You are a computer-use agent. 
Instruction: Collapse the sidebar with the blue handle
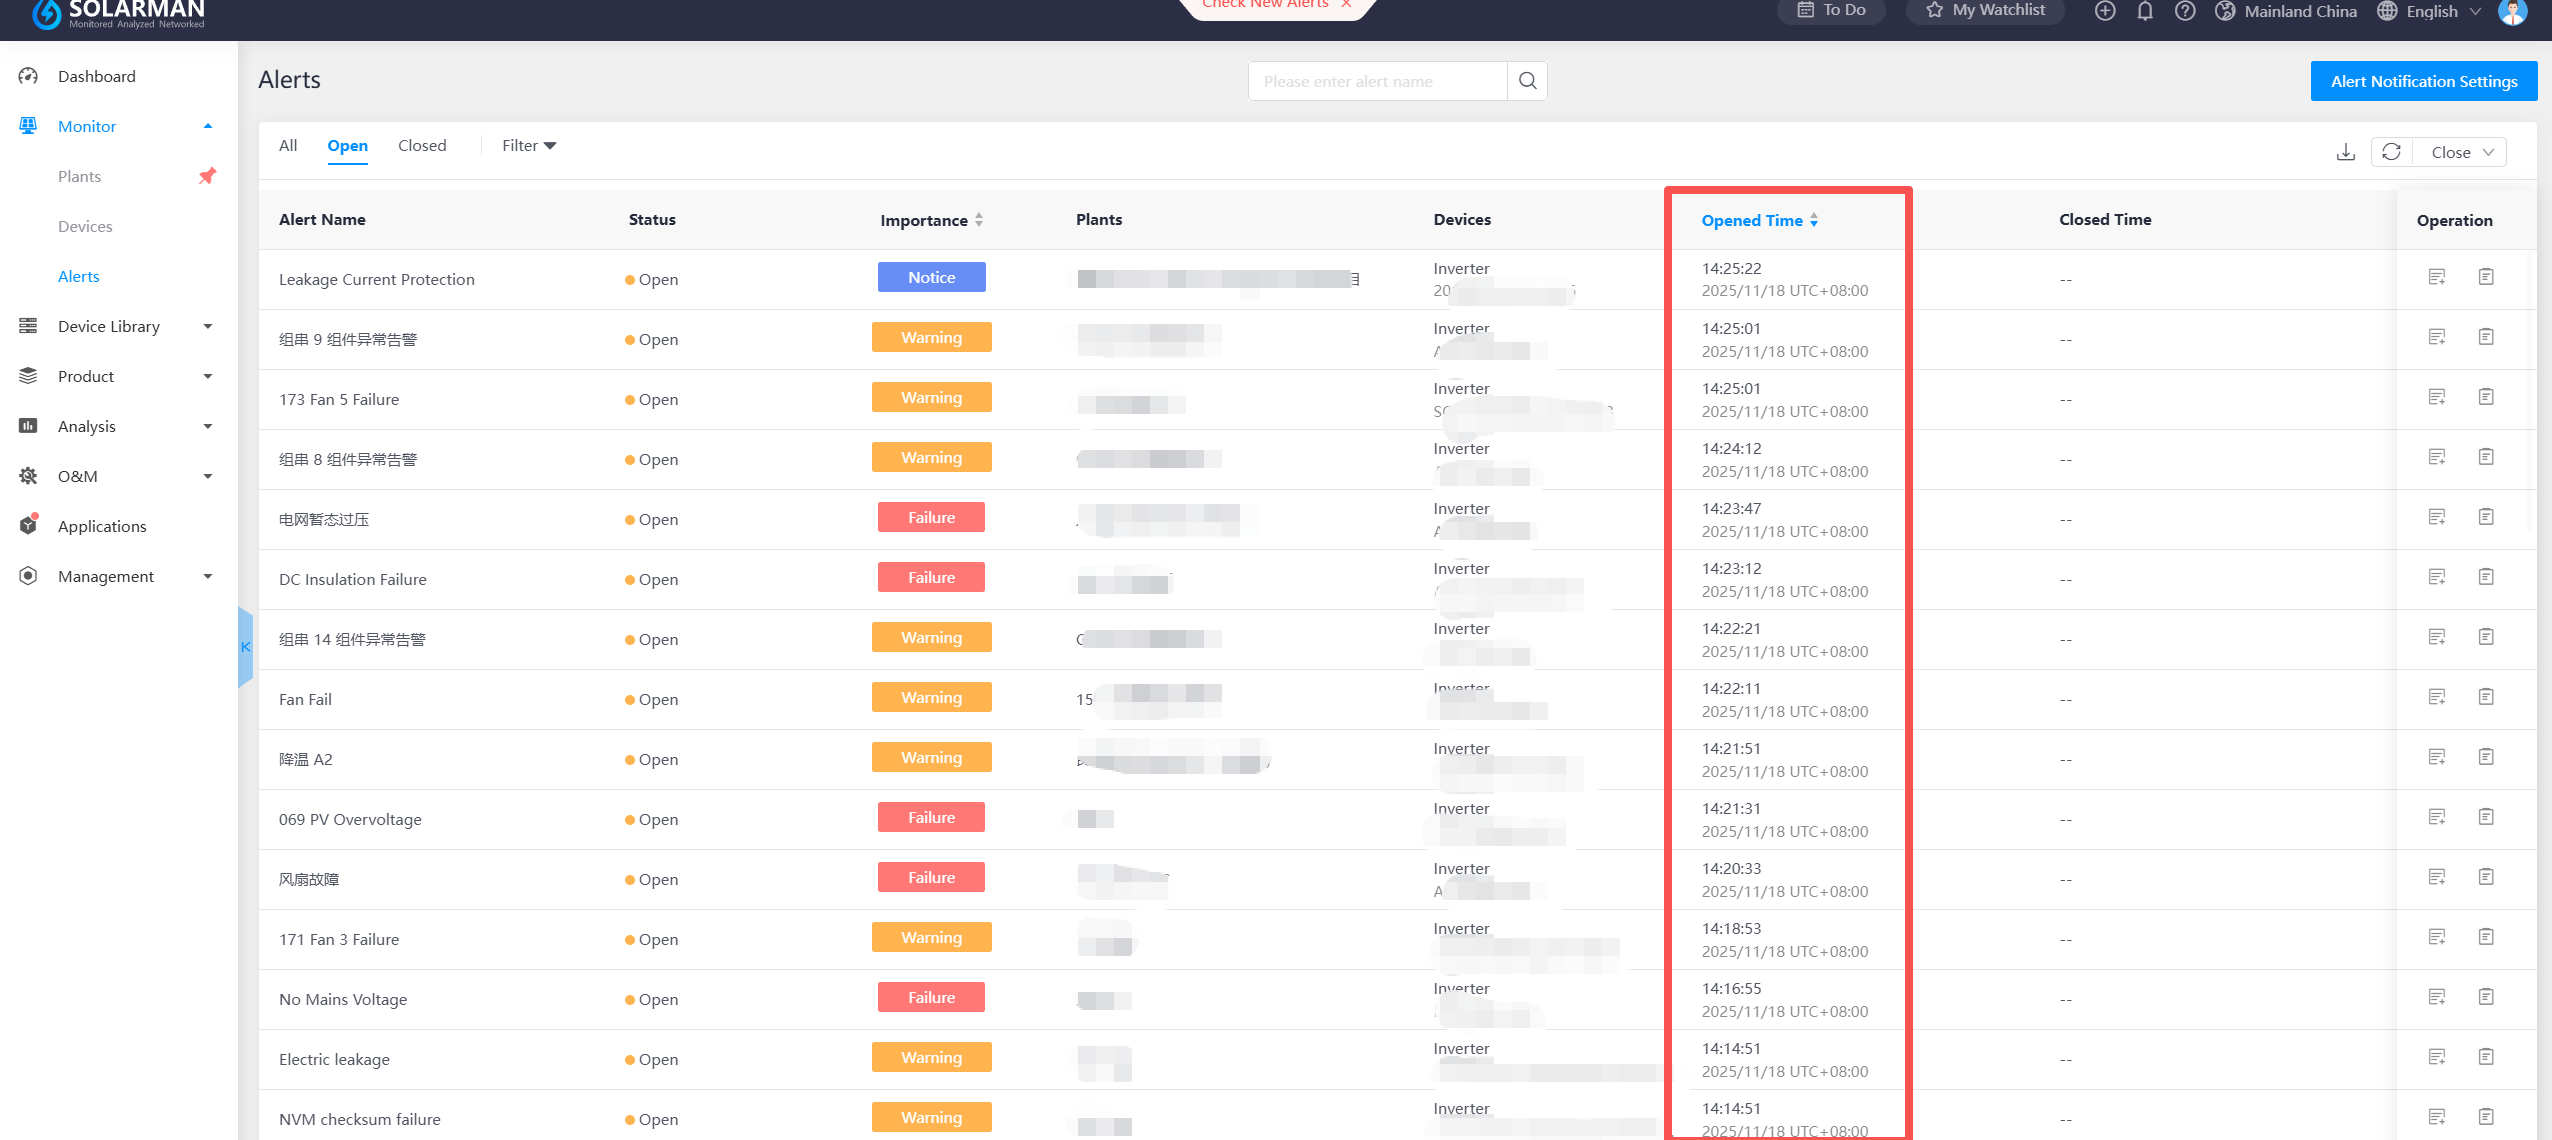[245, 647]
